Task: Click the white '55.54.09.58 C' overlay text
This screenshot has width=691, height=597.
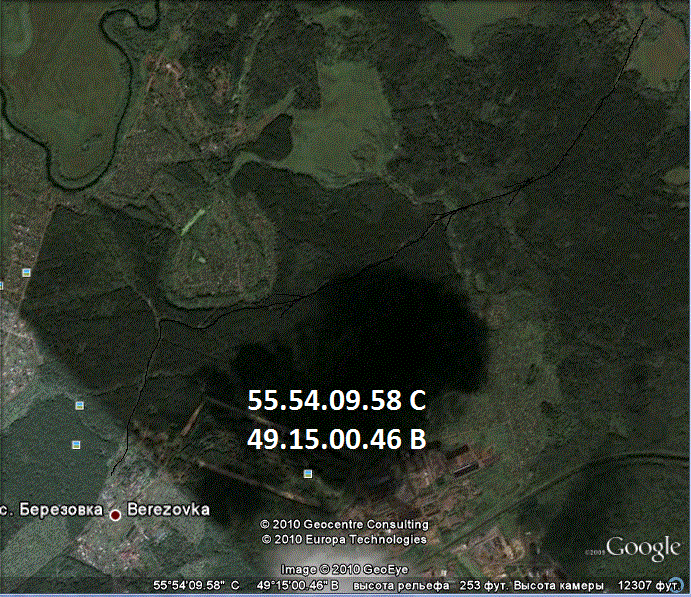Action: [x=337, y=401]
